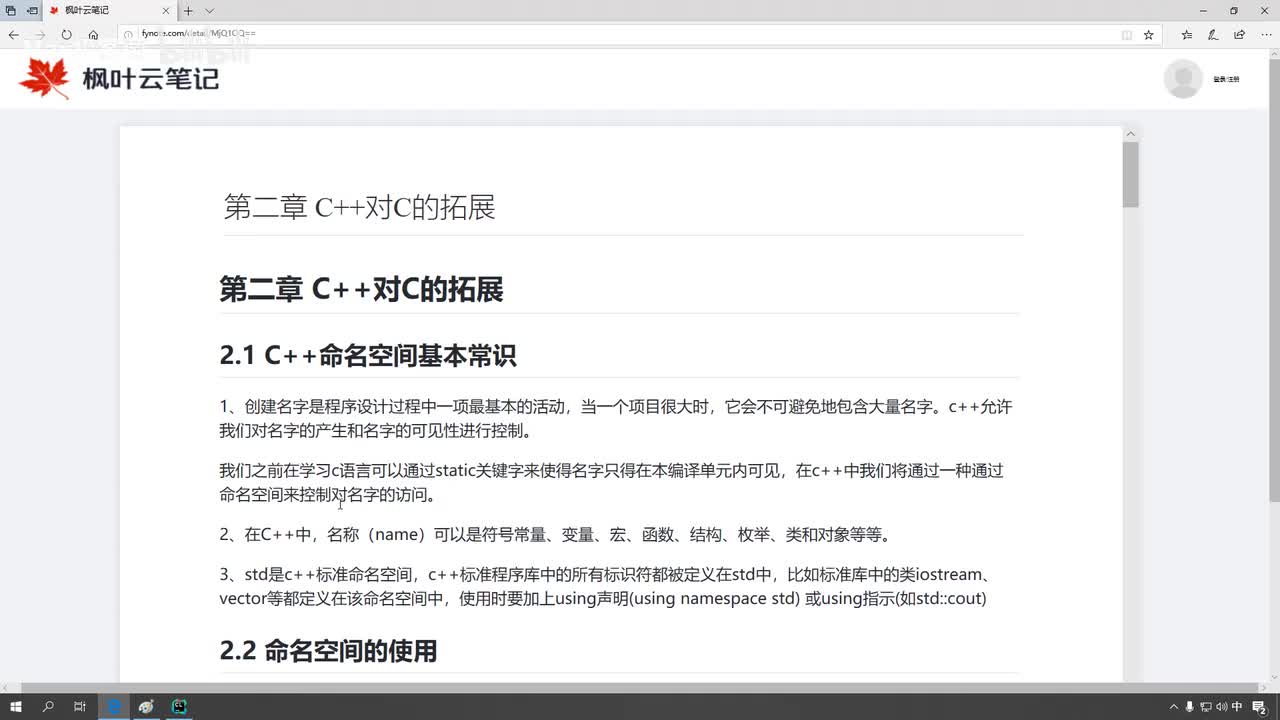Open browser settings and more menu
Viewport: 1280px width, 720px height.
(x=1266, y=34)
